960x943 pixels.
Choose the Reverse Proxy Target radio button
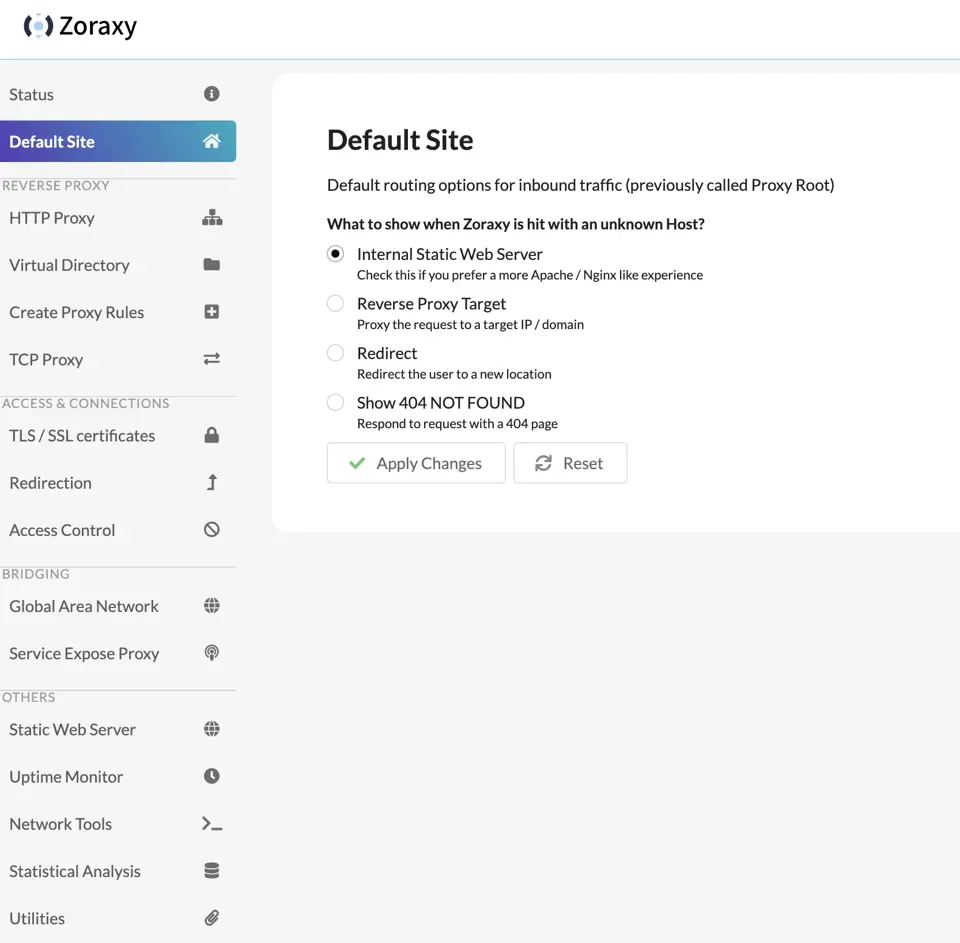click(335, 303)
